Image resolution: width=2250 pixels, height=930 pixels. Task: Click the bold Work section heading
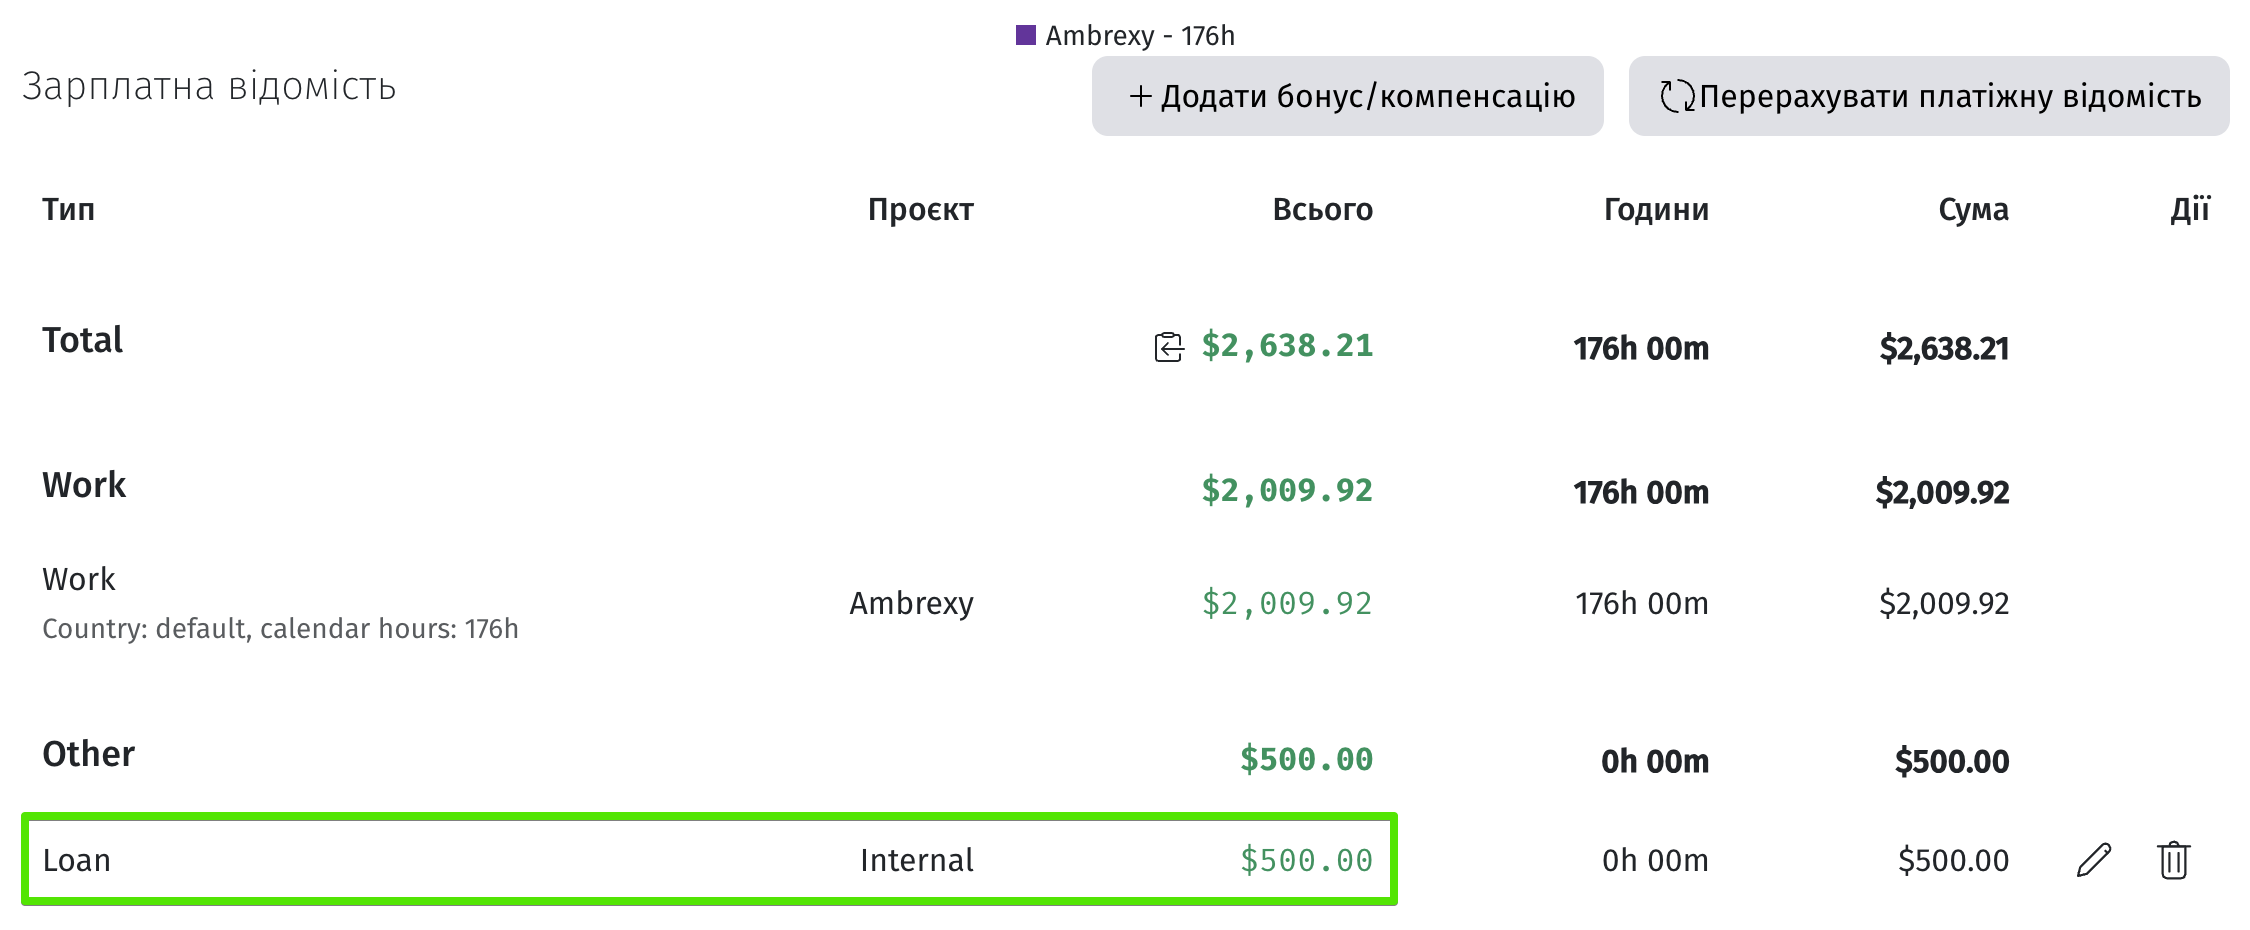pos(84,485)
